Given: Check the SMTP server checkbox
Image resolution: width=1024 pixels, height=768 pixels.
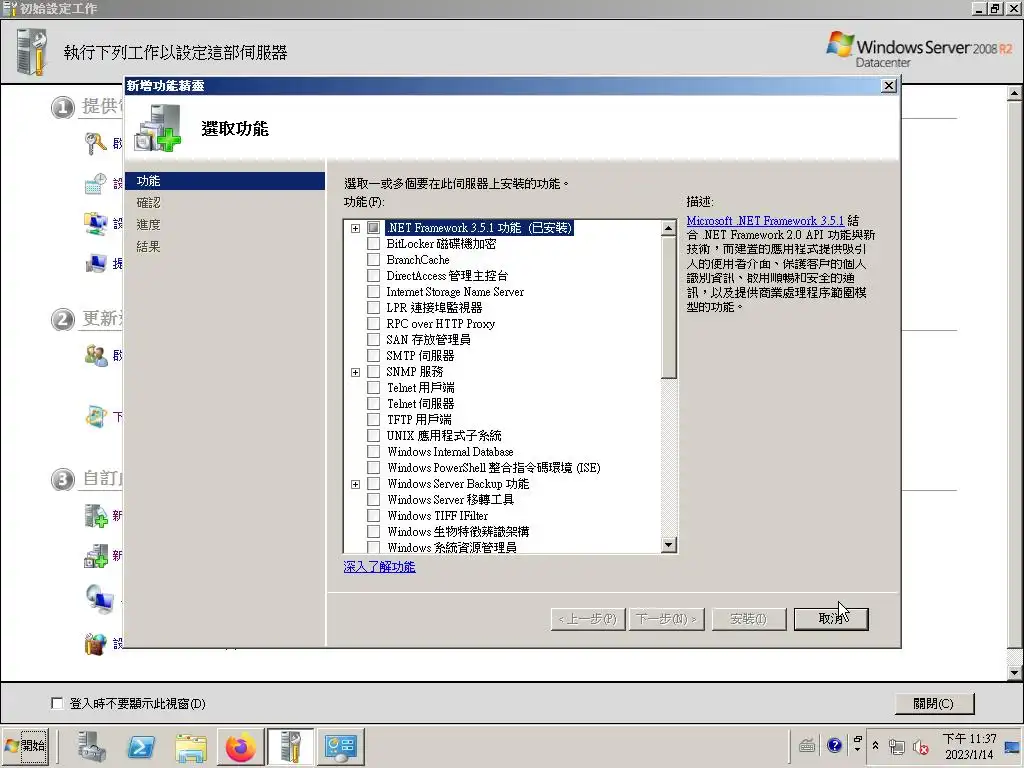Looking at the screenshot, I should tap(374, 356).
